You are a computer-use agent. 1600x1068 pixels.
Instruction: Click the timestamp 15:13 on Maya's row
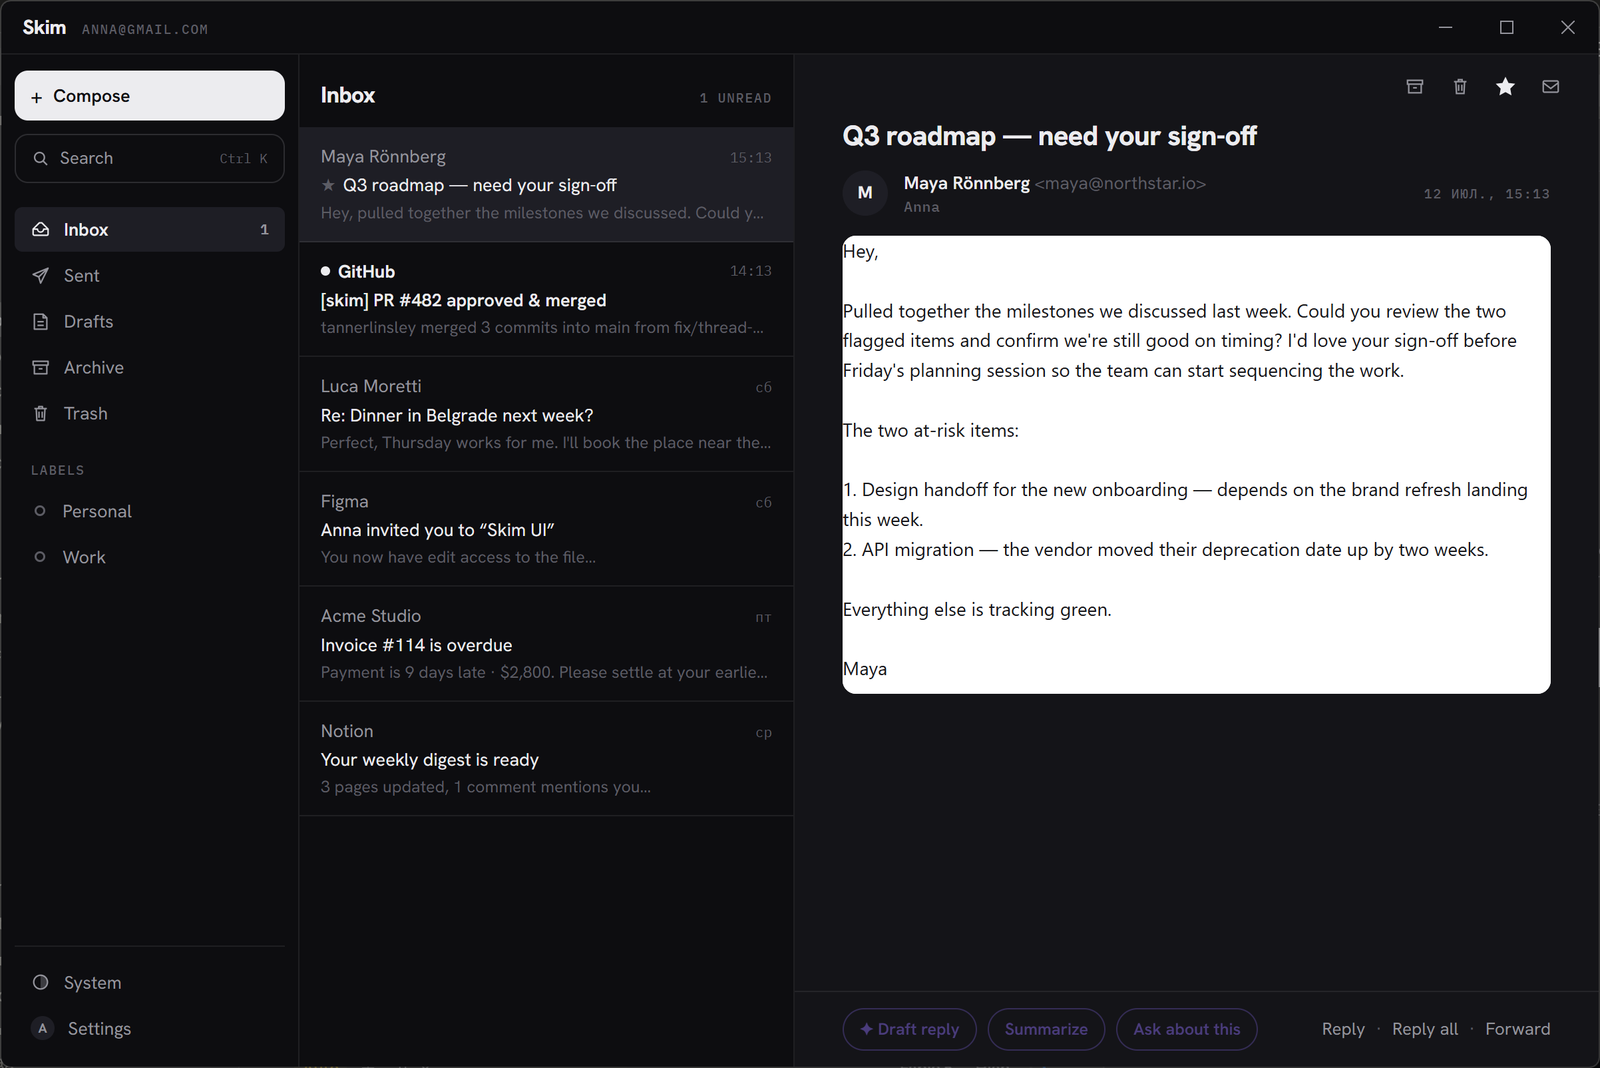pos(751,158)
